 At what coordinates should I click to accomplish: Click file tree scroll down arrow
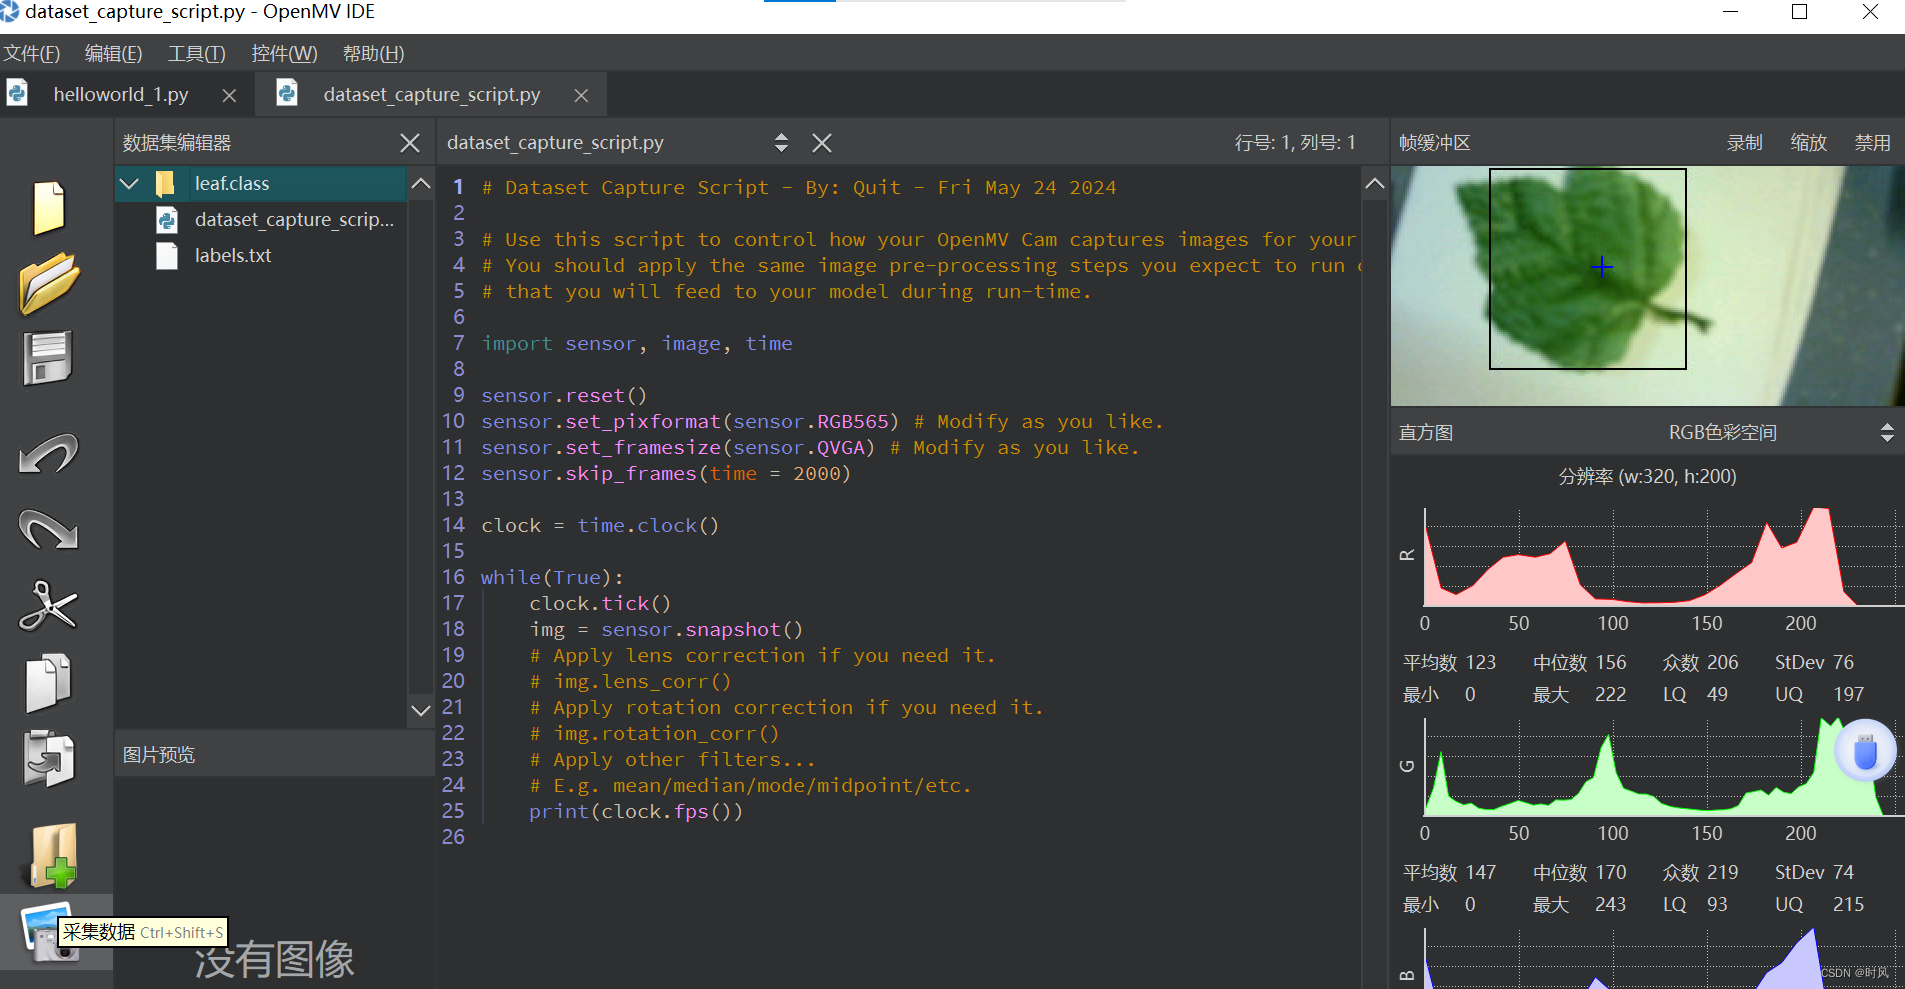point(421,710)
